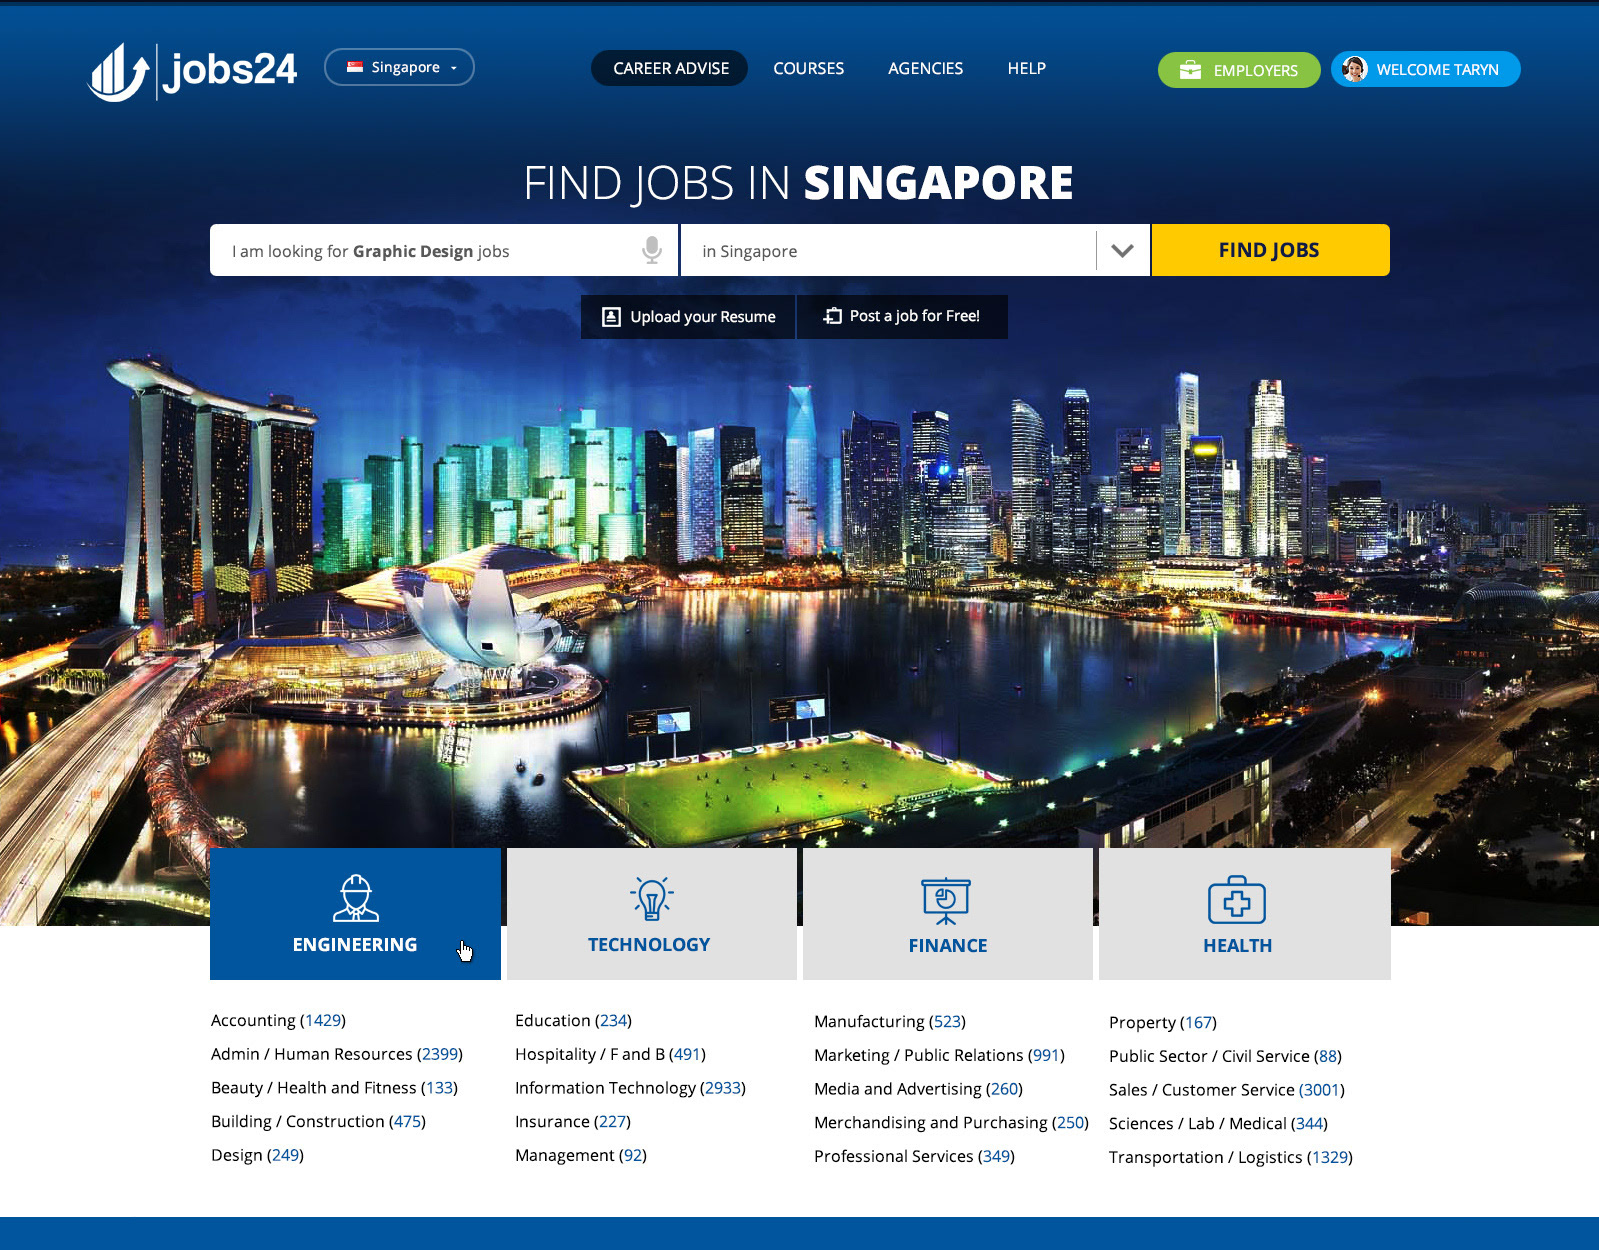
Task: Click the Technology lightbulb icon
Action: click(651, 898)
